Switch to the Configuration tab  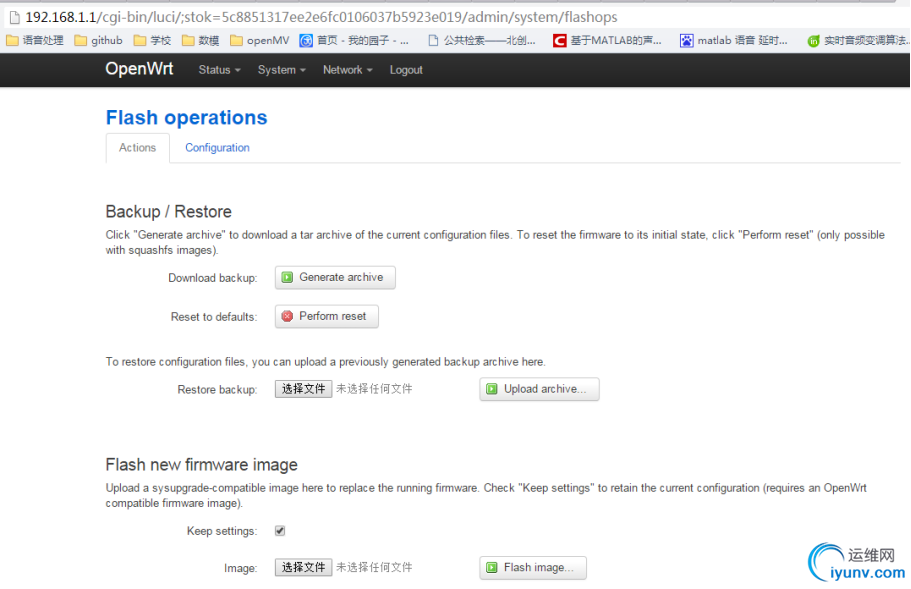[x=217, y=148]
